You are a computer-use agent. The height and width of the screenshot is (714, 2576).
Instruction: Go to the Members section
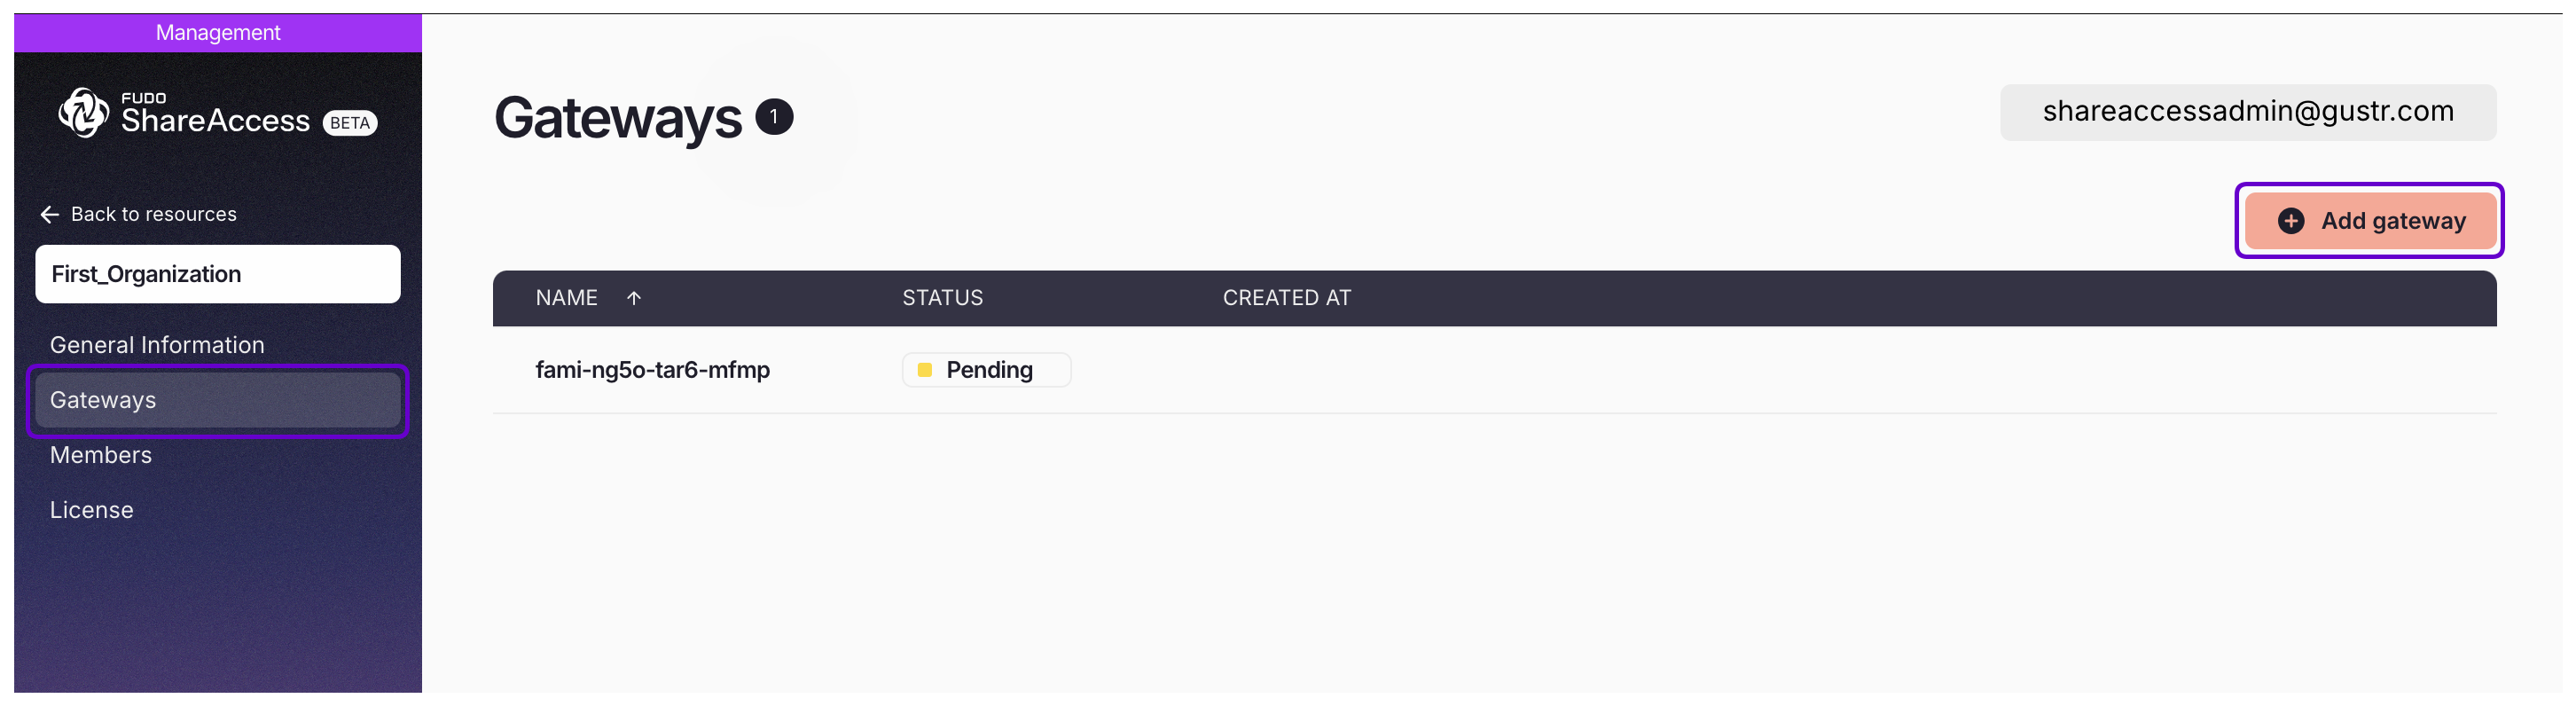(101, 455)
